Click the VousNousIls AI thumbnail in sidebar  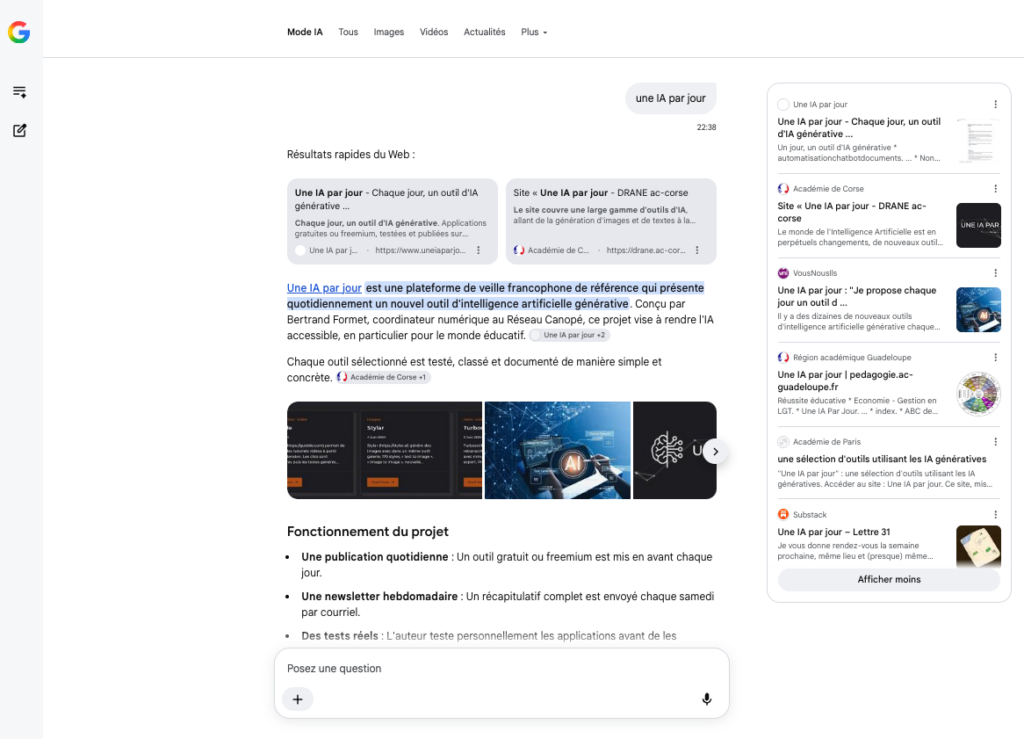pyautogui.click(x=978, y=309)
